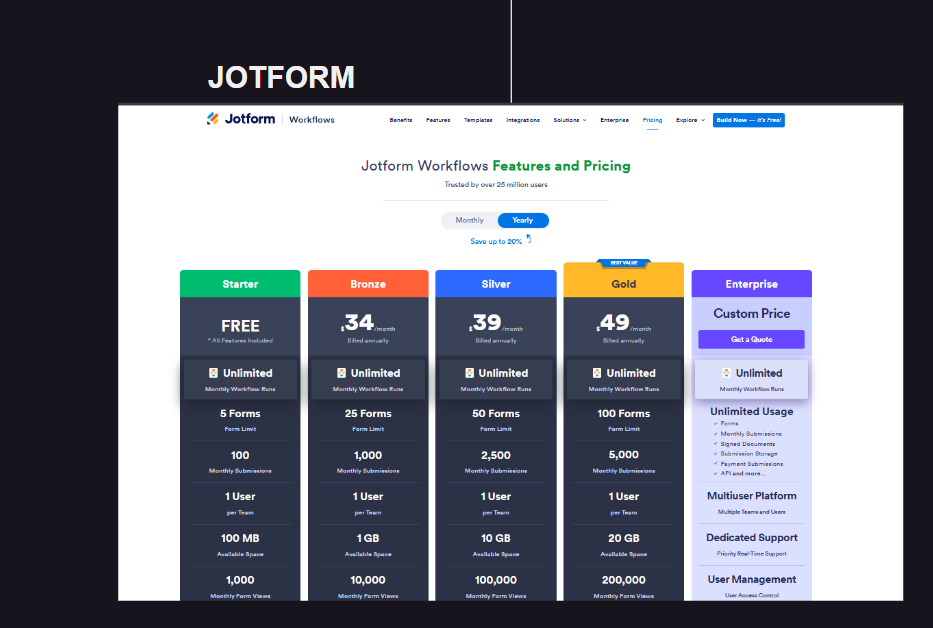Click curved arrow next to Save up to 20%

coord(528,239)
